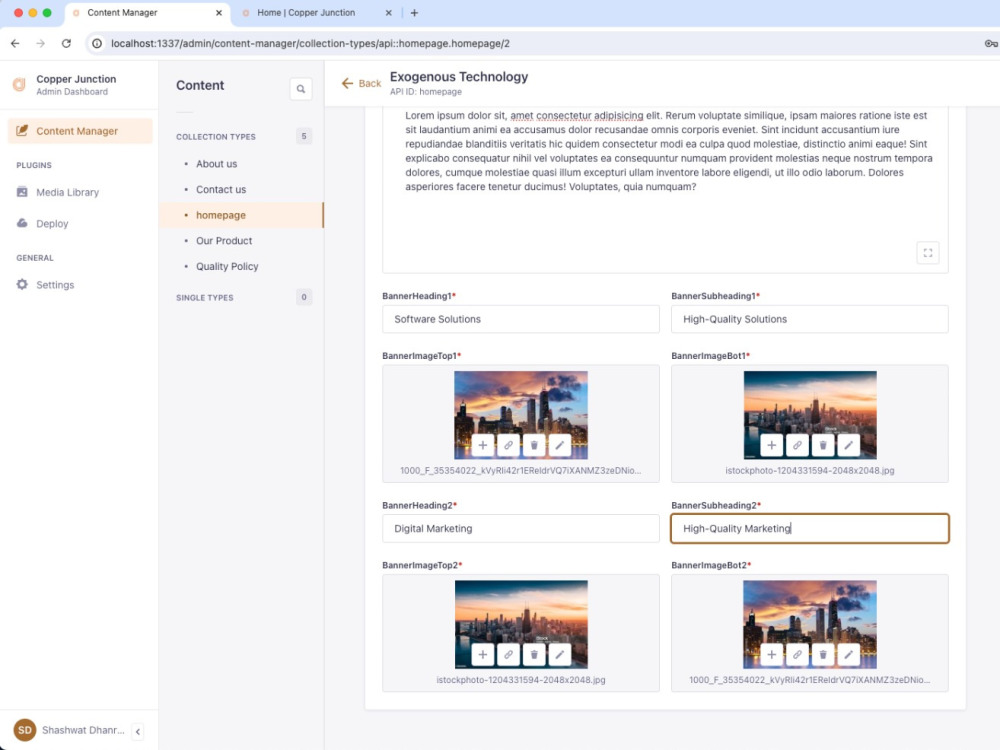Click password key icon in address bar
The height and width of the screenshot is (750, 1000).
(x=990, y=43)
